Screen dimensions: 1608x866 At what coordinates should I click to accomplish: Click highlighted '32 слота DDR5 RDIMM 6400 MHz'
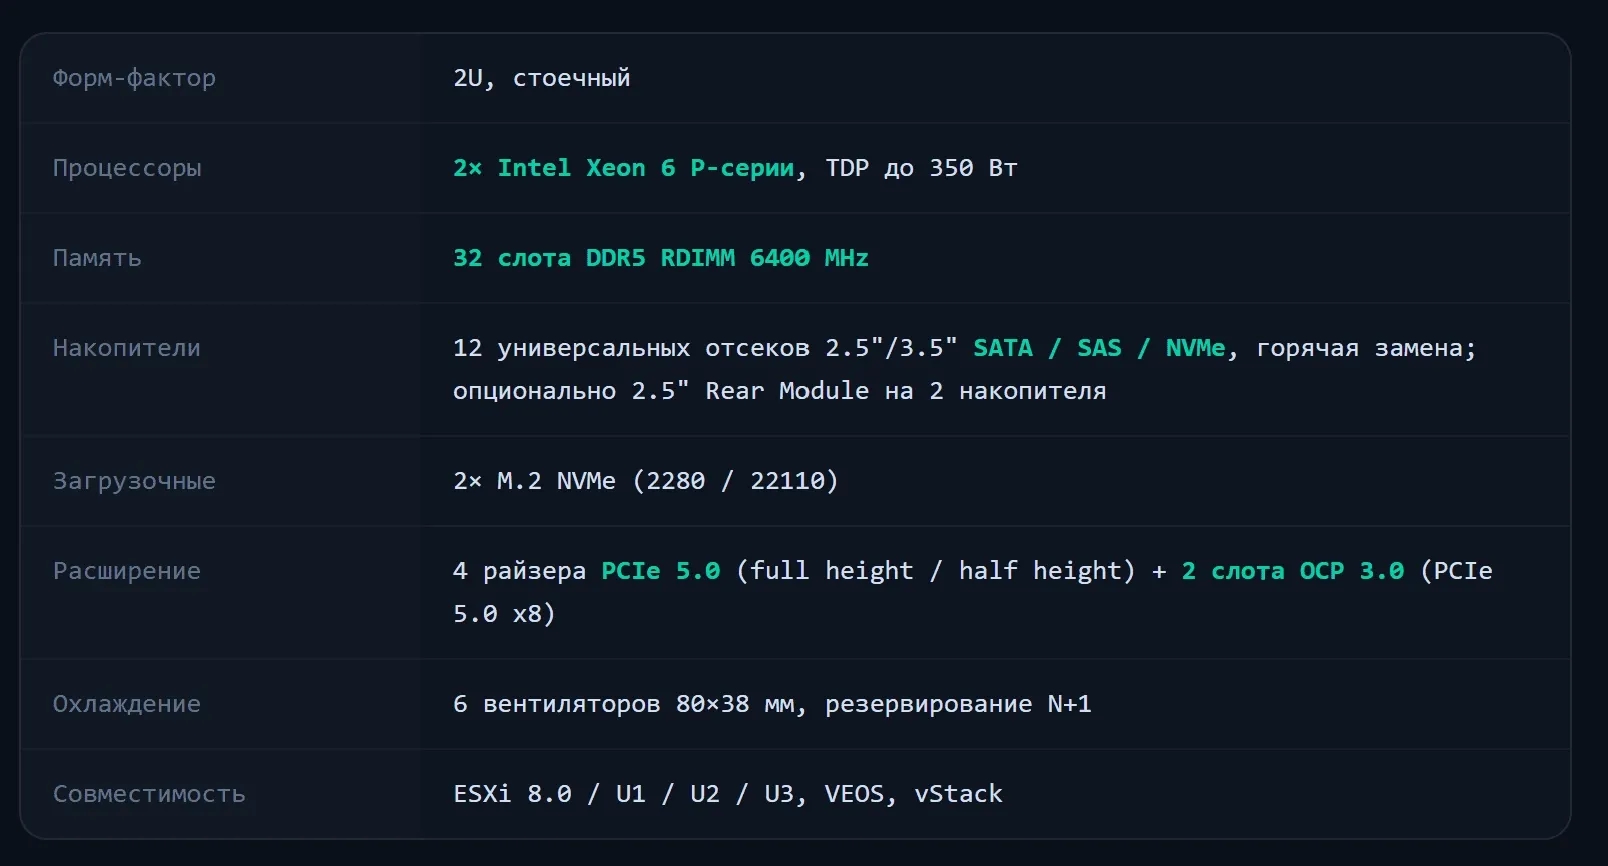point(661,258)
